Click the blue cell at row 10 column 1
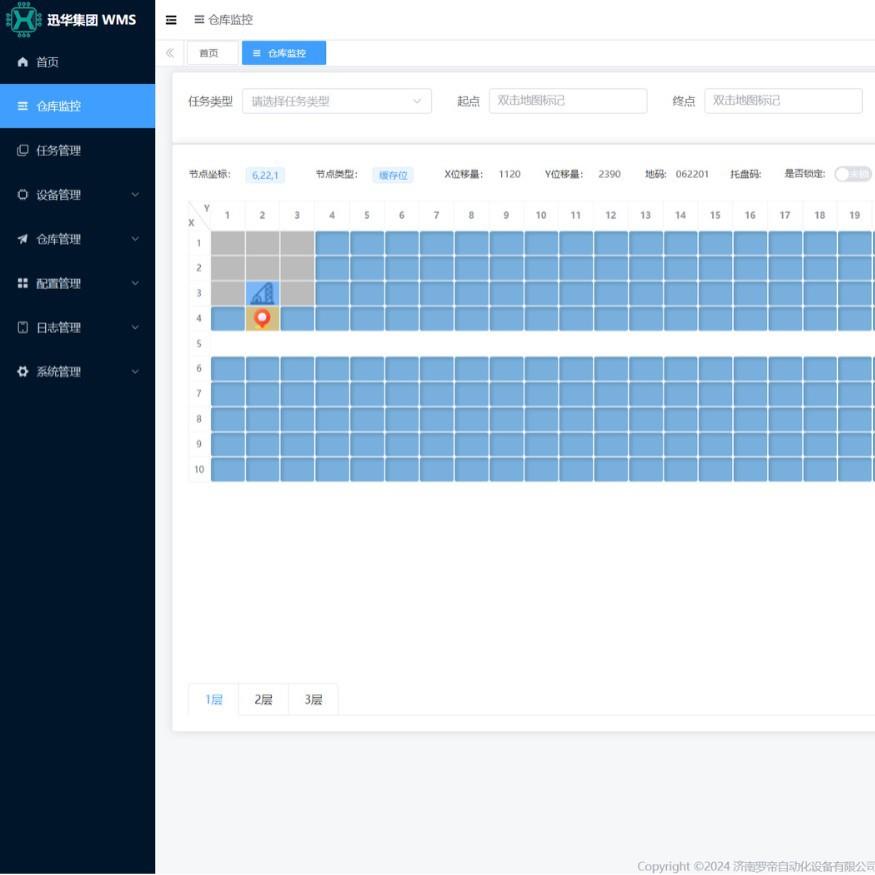The height and width of the screenshot is (875, 875). click(228, 469)
